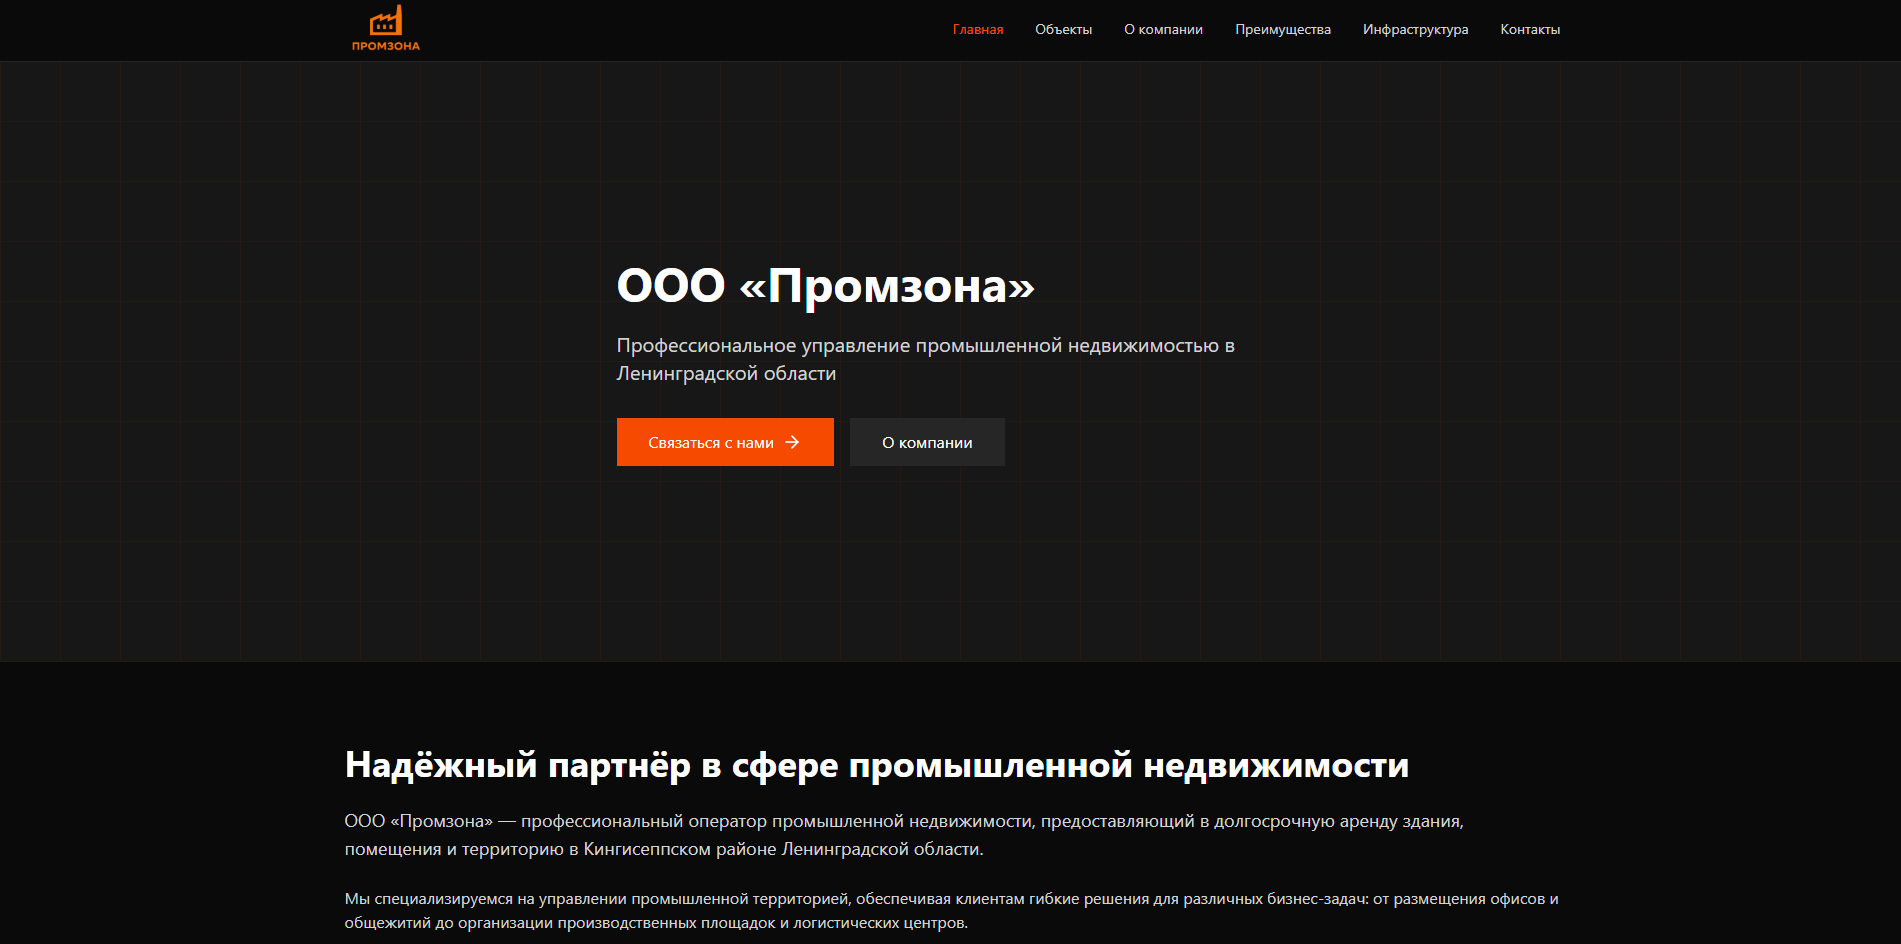Open the Объекты section from the navigation
1901x944 pixels.
tap(1063, 29)
